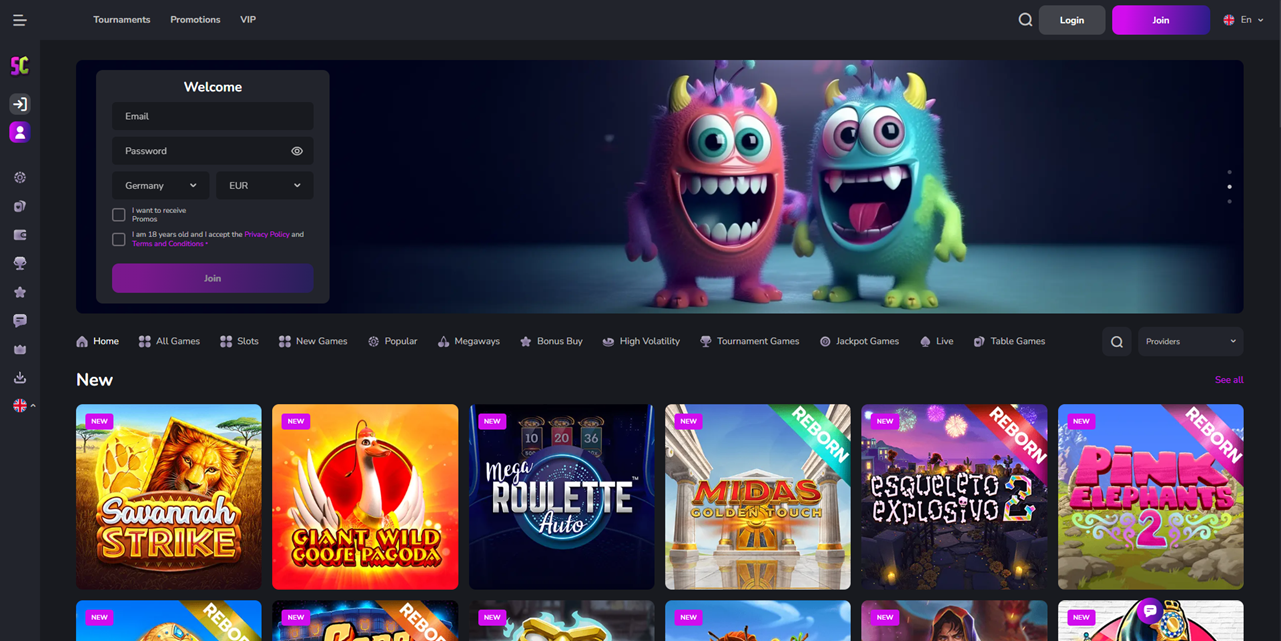Screen dimensions: 1281x641
Task: Switch to the Promotions menu item
Action: click(x=195, y=19)
